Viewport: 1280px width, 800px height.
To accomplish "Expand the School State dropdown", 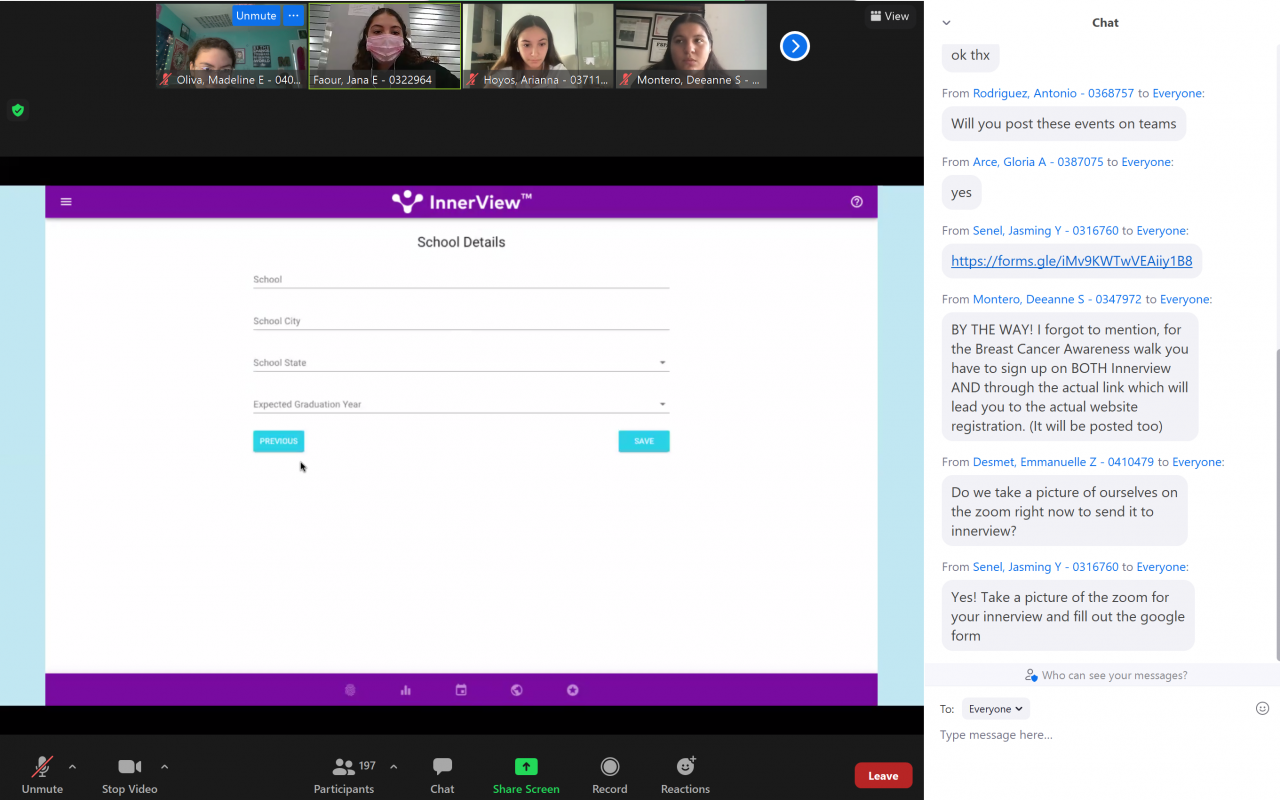I will tap(461, 363).
